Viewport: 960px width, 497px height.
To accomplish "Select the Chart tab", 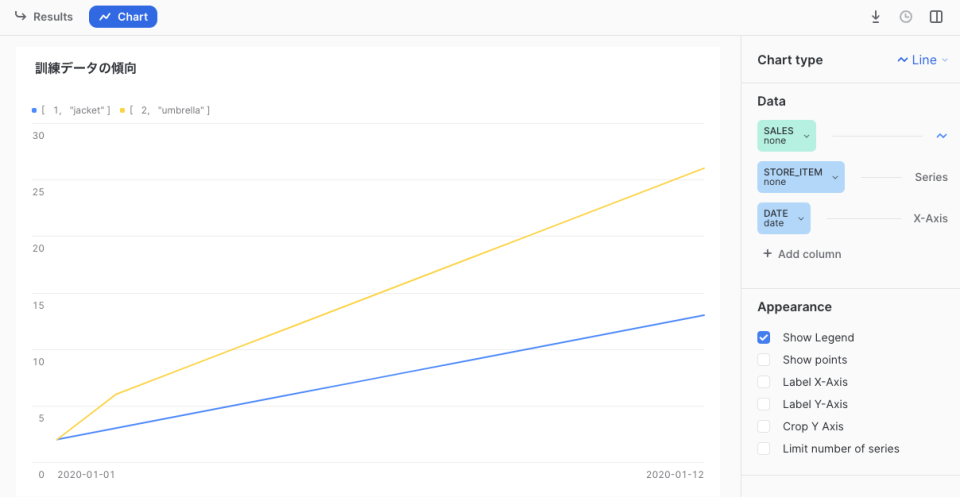I will pyautogui.click(x=123, y=17).
